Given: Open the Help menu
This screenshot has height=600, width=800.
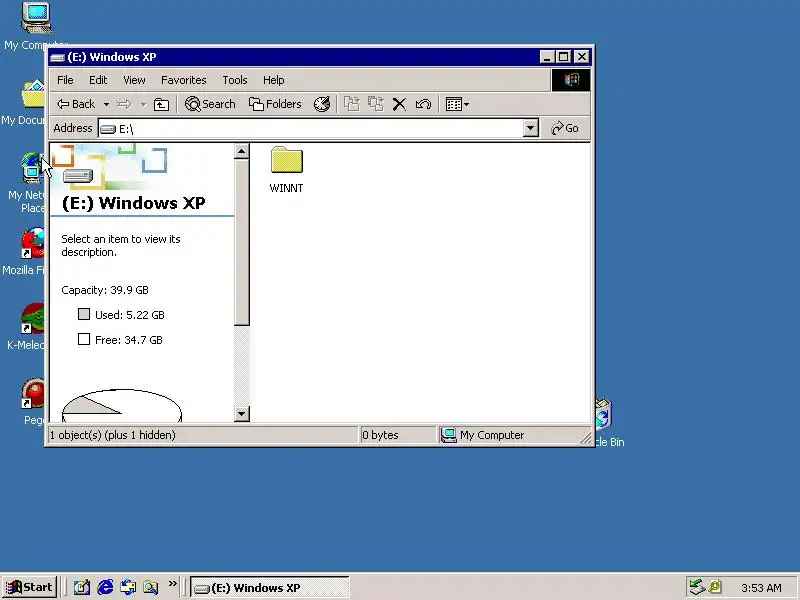Looking at the screenshot, I should point(273,80).
